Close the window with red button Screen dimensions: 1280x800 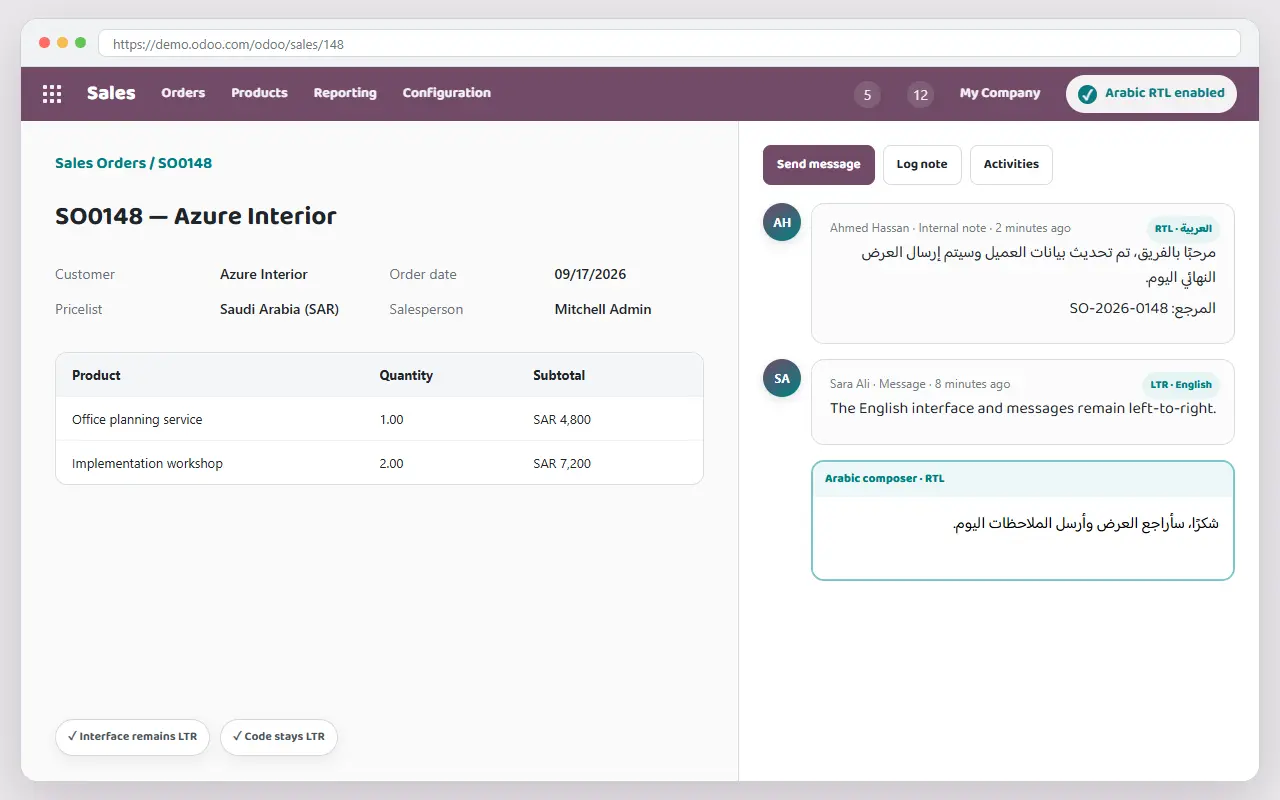pos(44,43)
